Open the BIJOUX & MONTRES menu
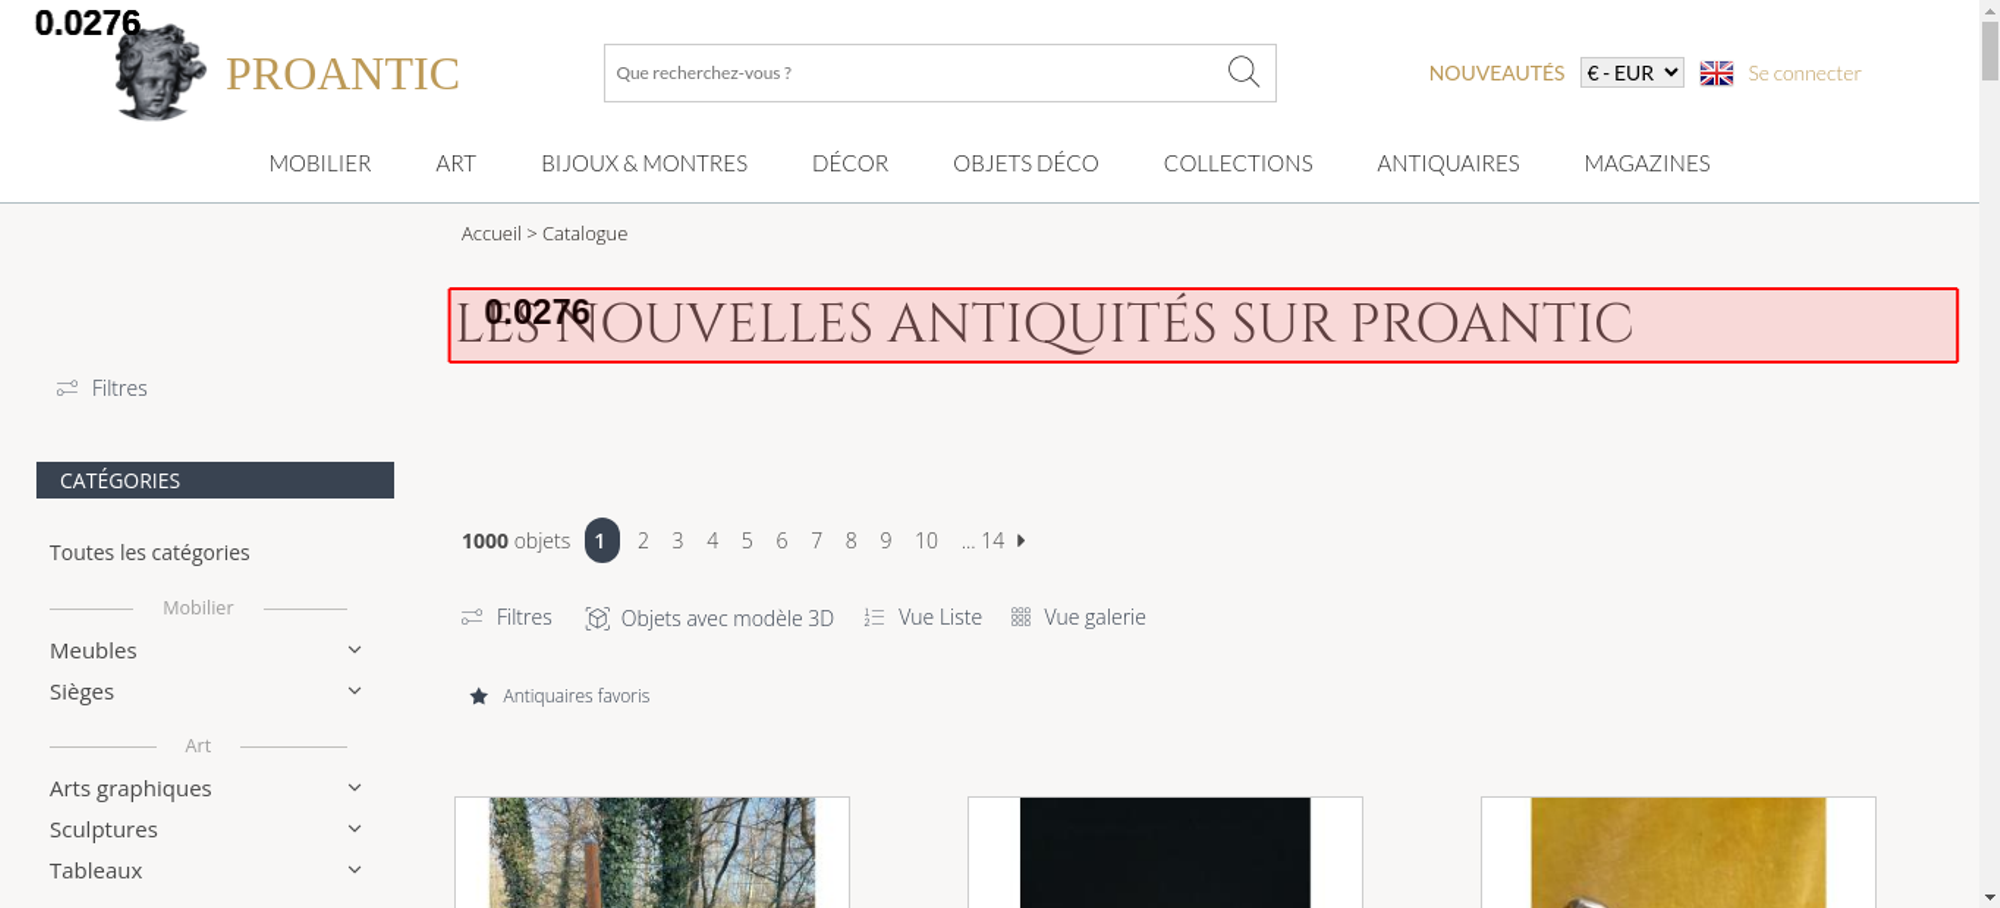This screenshot has width=2000, height=908. pos(644,163)
